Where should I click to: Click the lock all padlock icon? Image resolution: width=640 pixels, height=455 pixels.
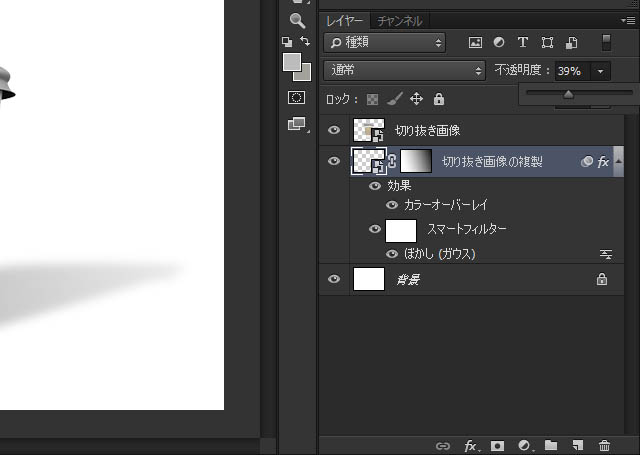tap(439, 99)
